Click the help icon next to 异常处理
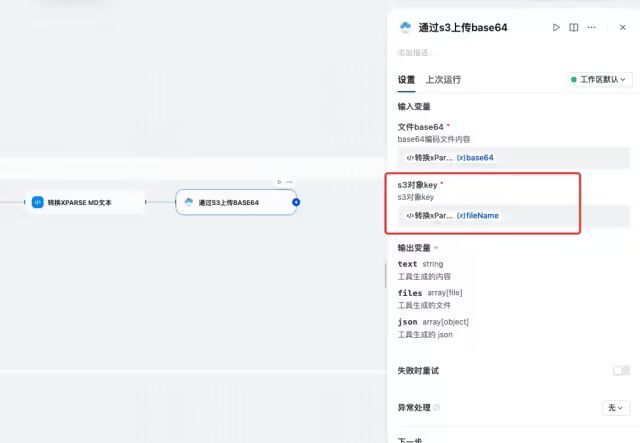Screen dimensions: 640x443 tap(436, 407)
